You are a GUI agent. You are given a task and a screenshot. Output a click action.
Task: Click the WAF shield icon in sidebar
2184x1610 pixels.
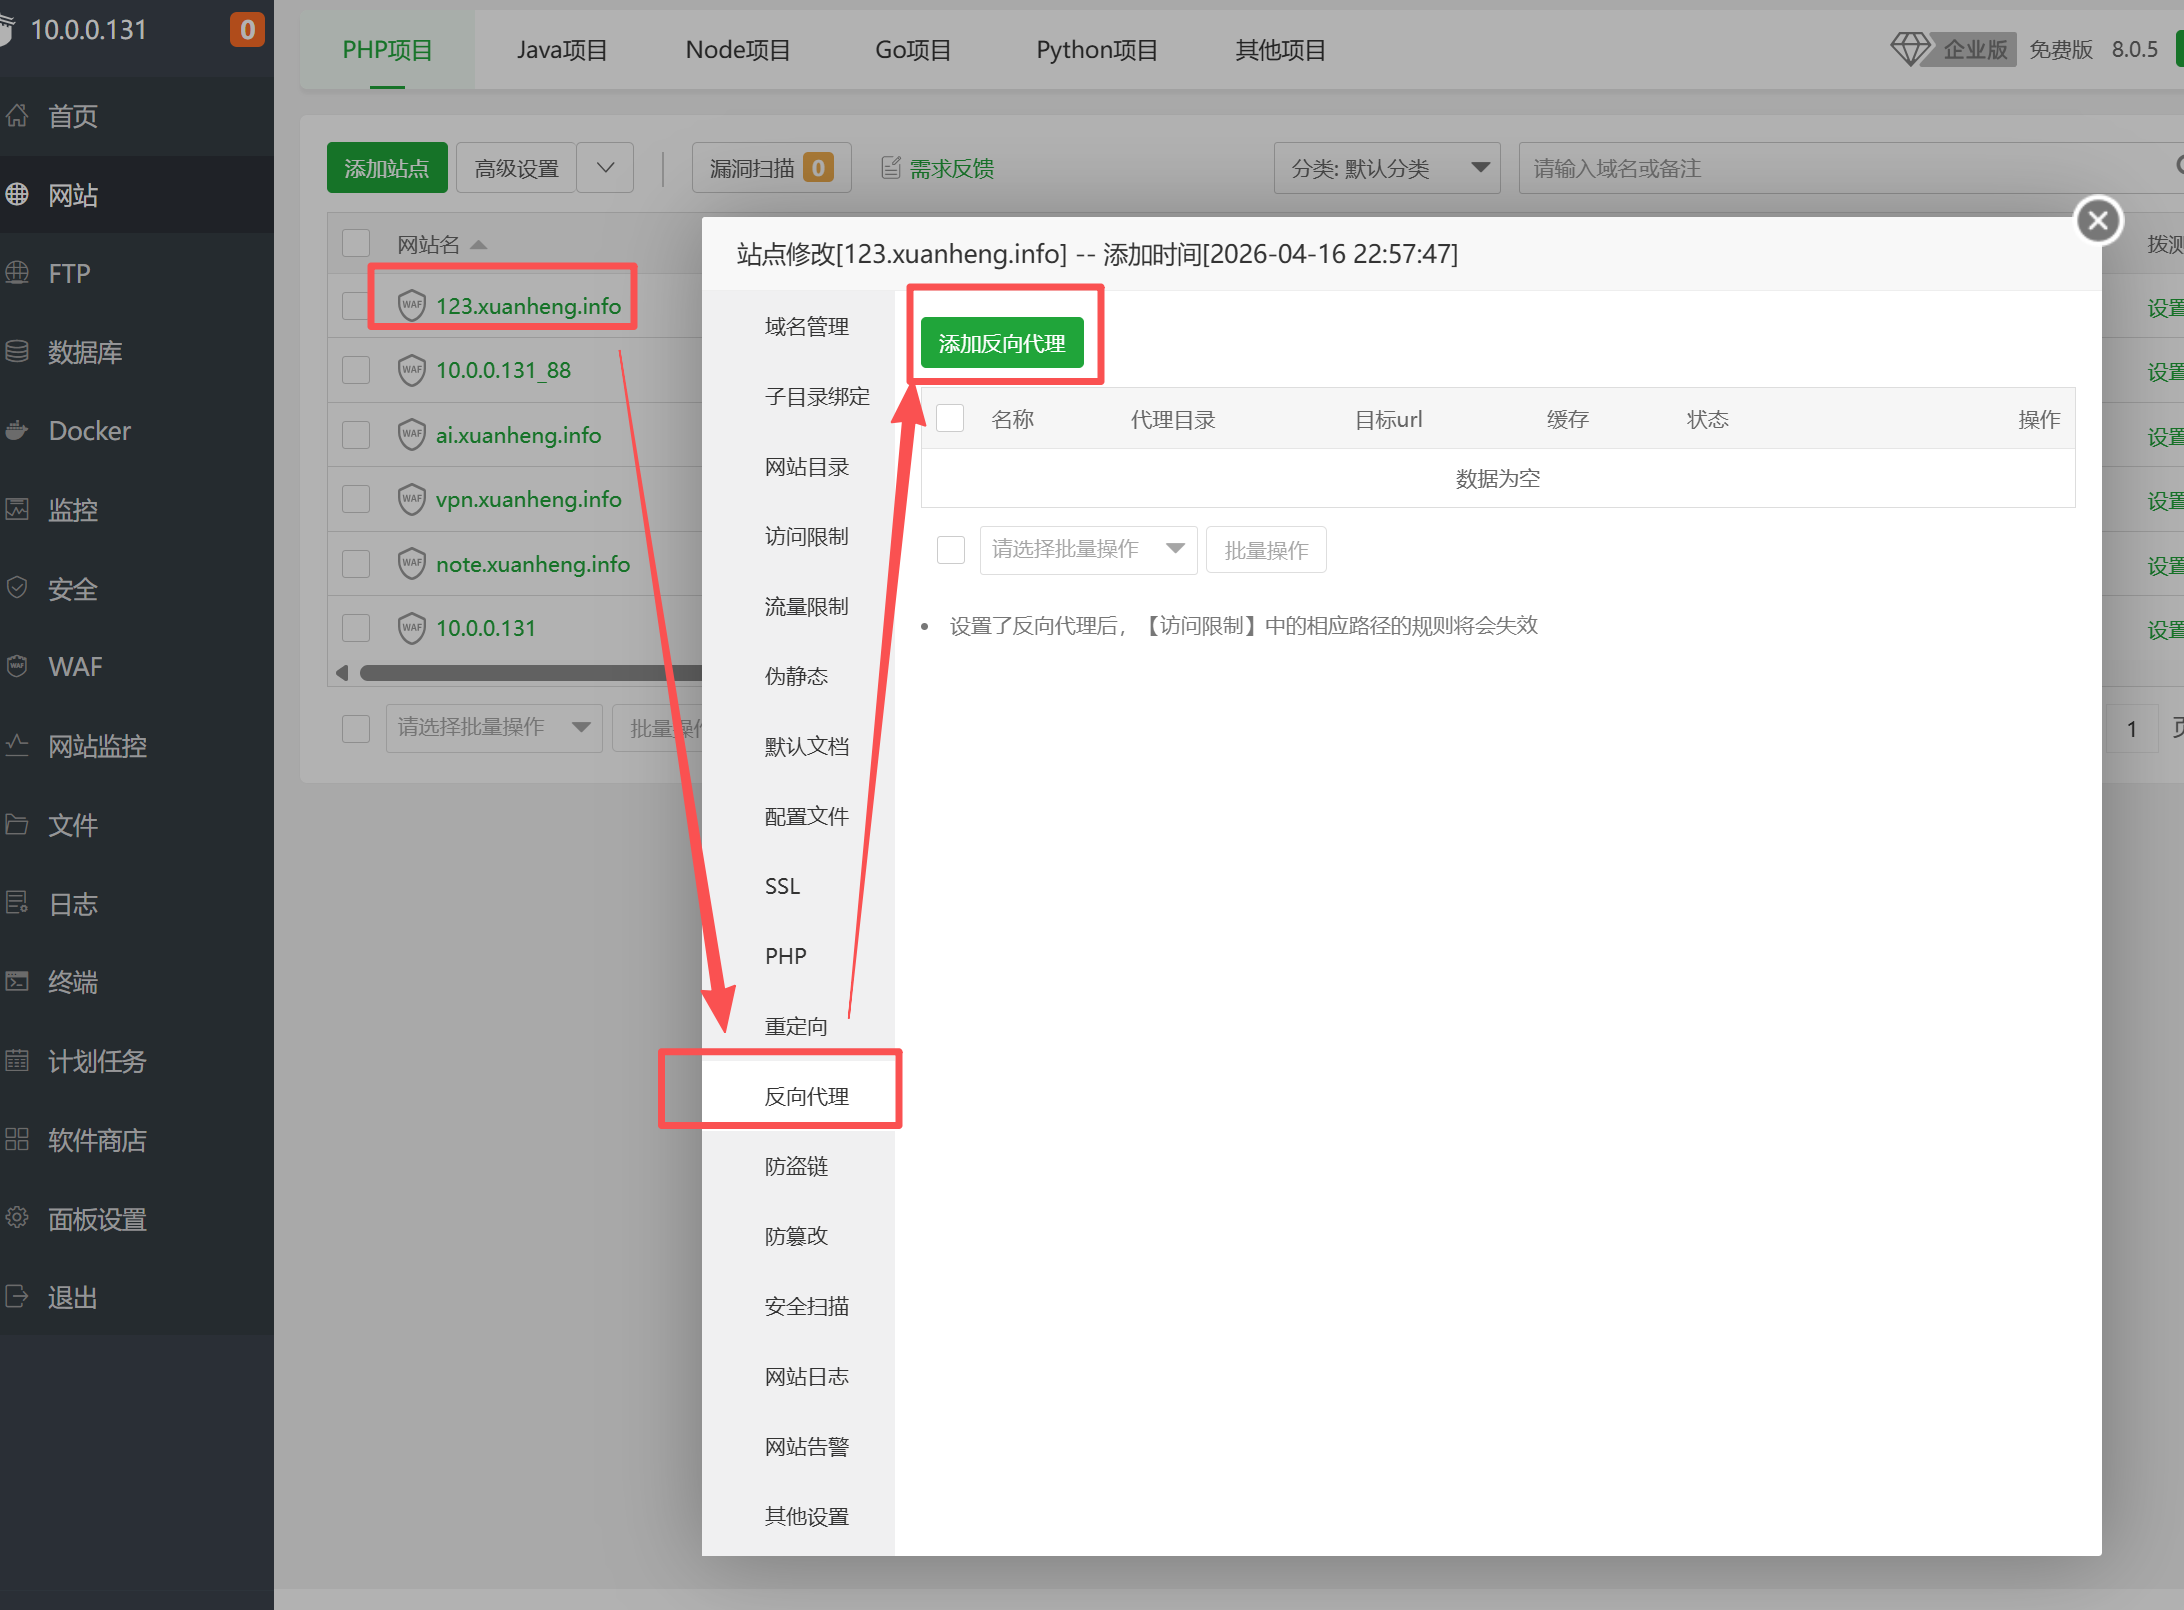point(17,666)
